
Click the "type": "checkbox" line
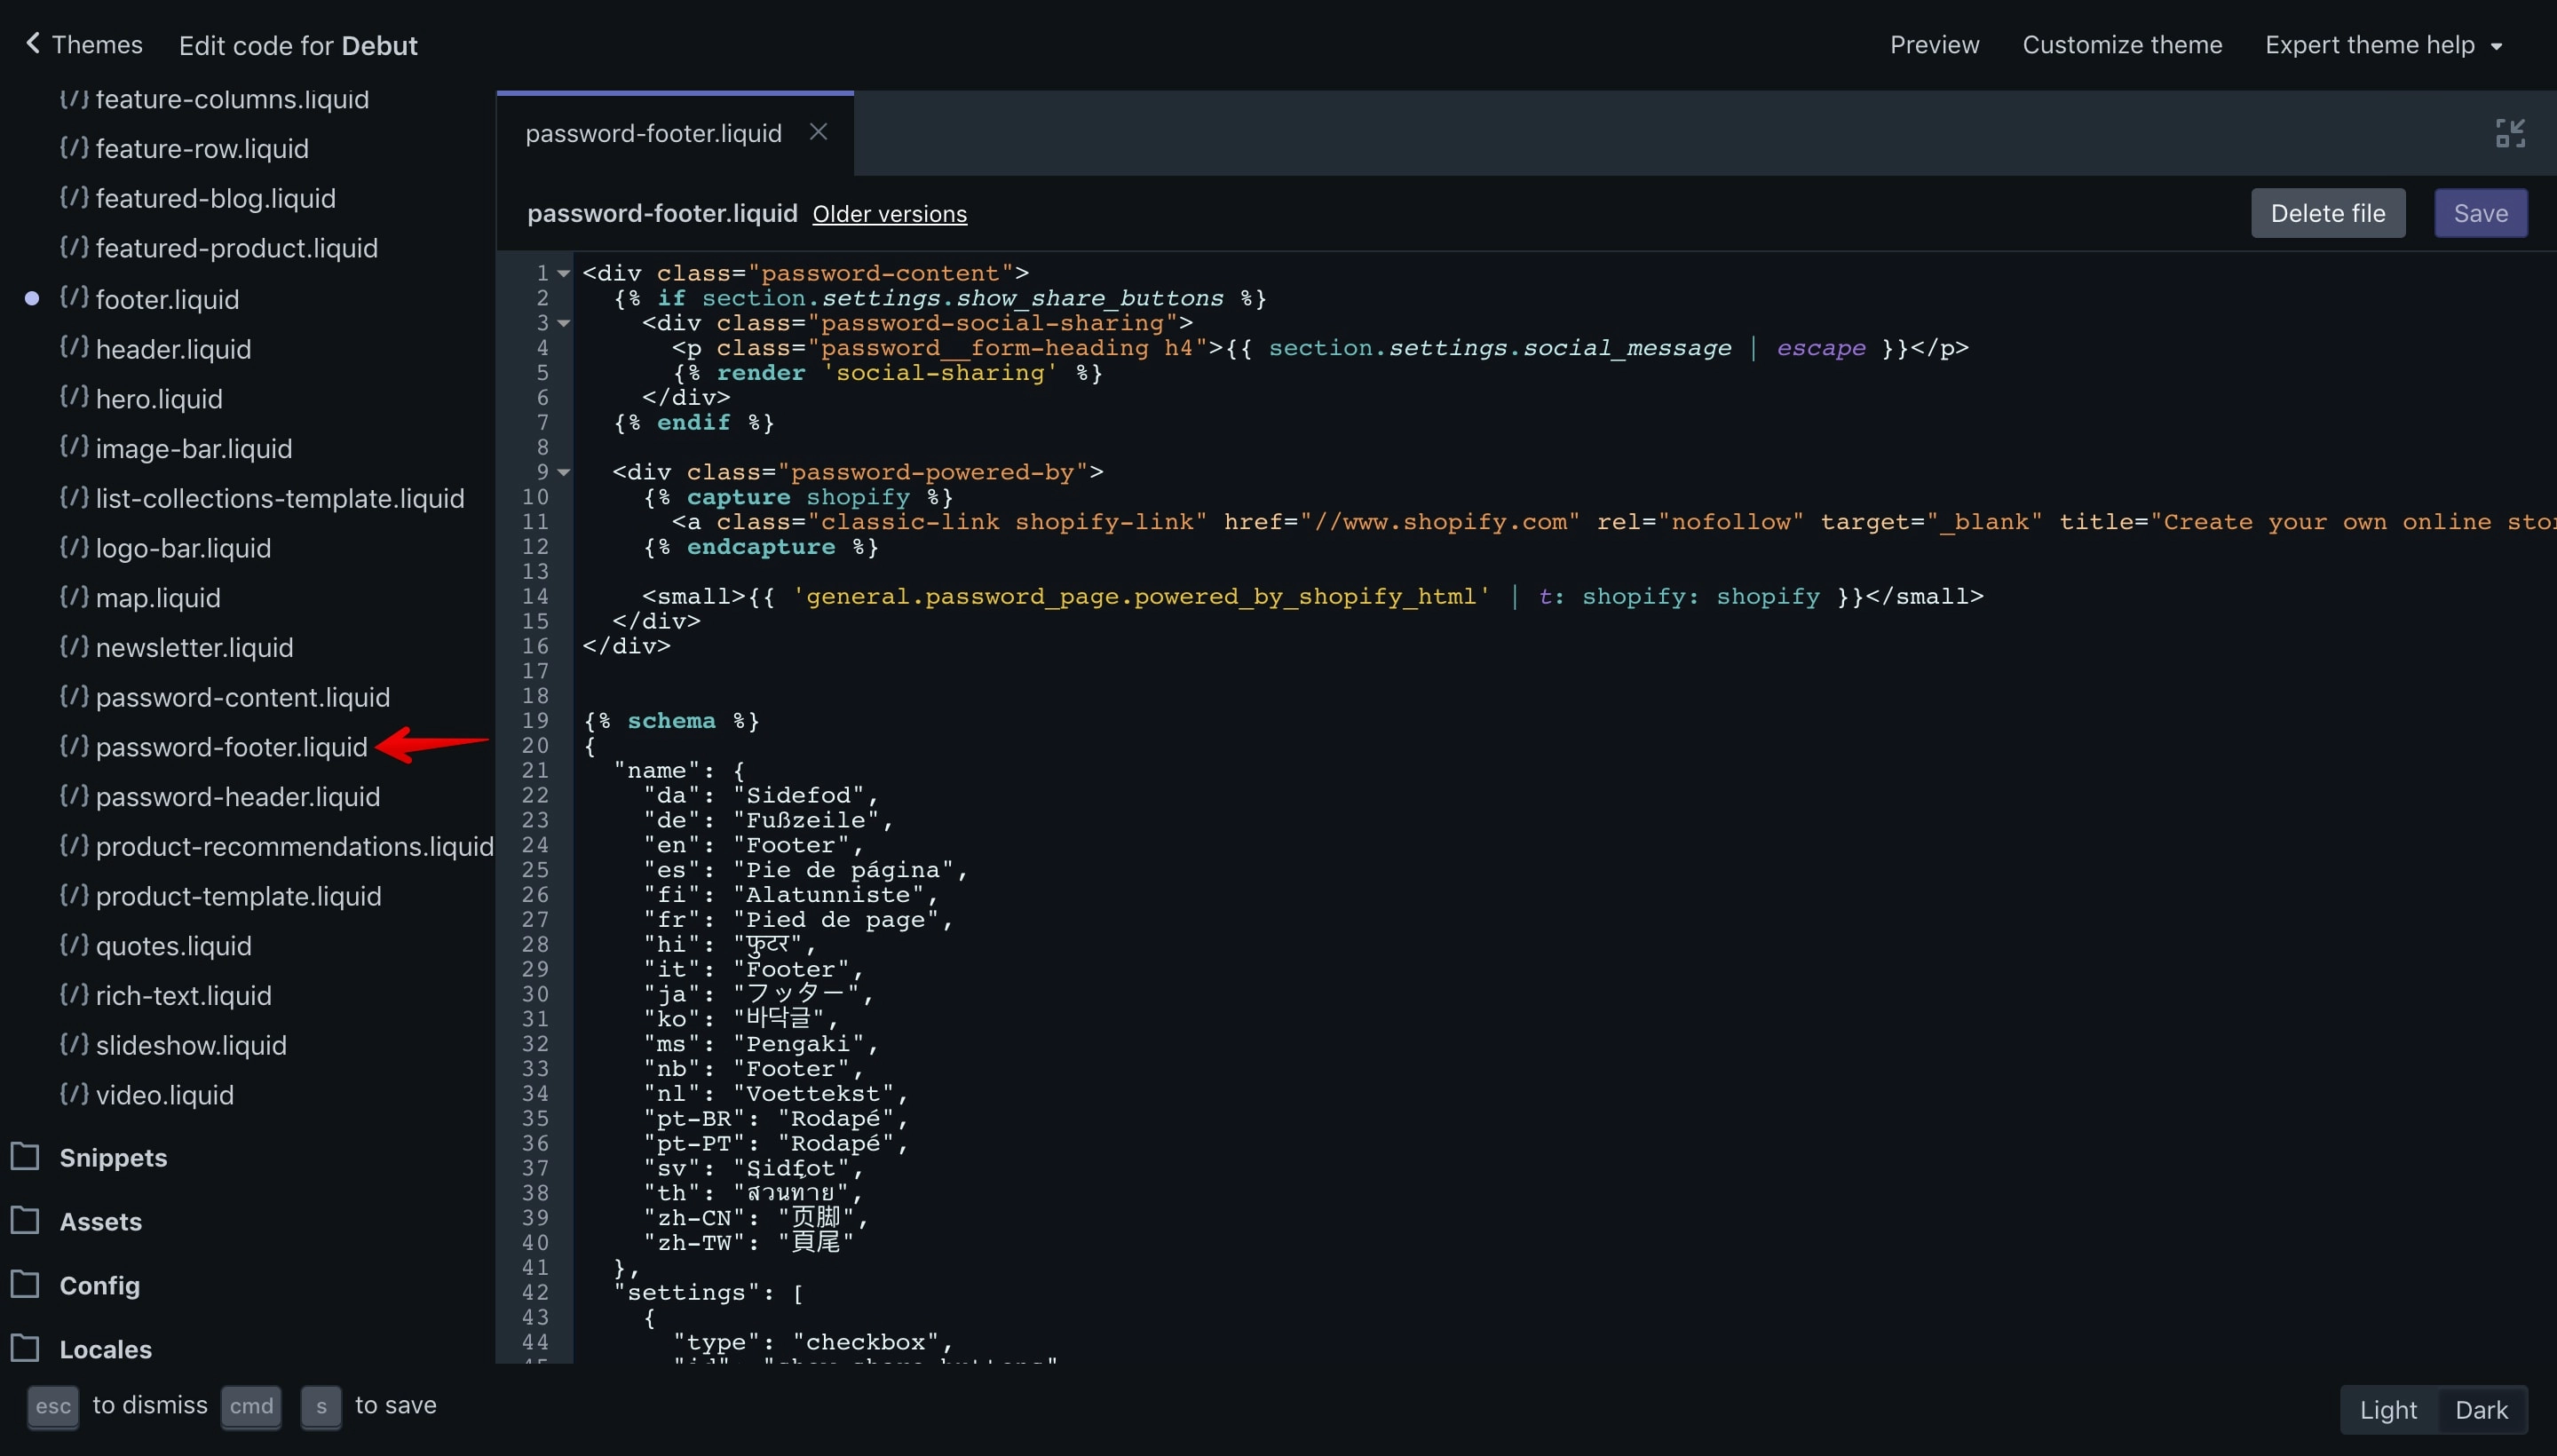click(x=812, y=1342)
